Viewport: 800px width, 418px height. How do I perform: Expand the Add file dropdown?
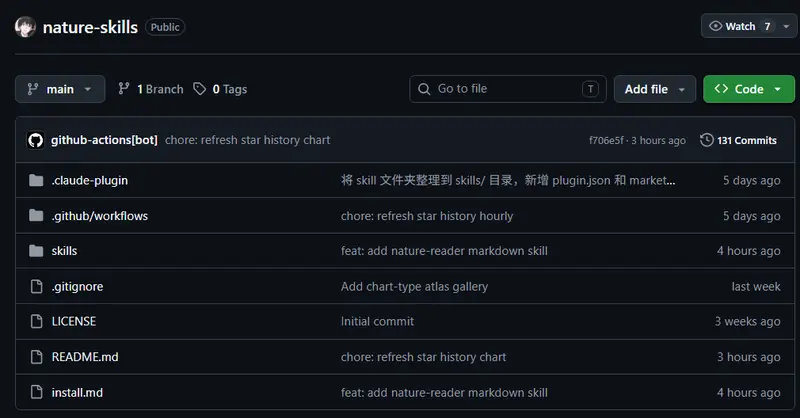[x=655, y=89]
